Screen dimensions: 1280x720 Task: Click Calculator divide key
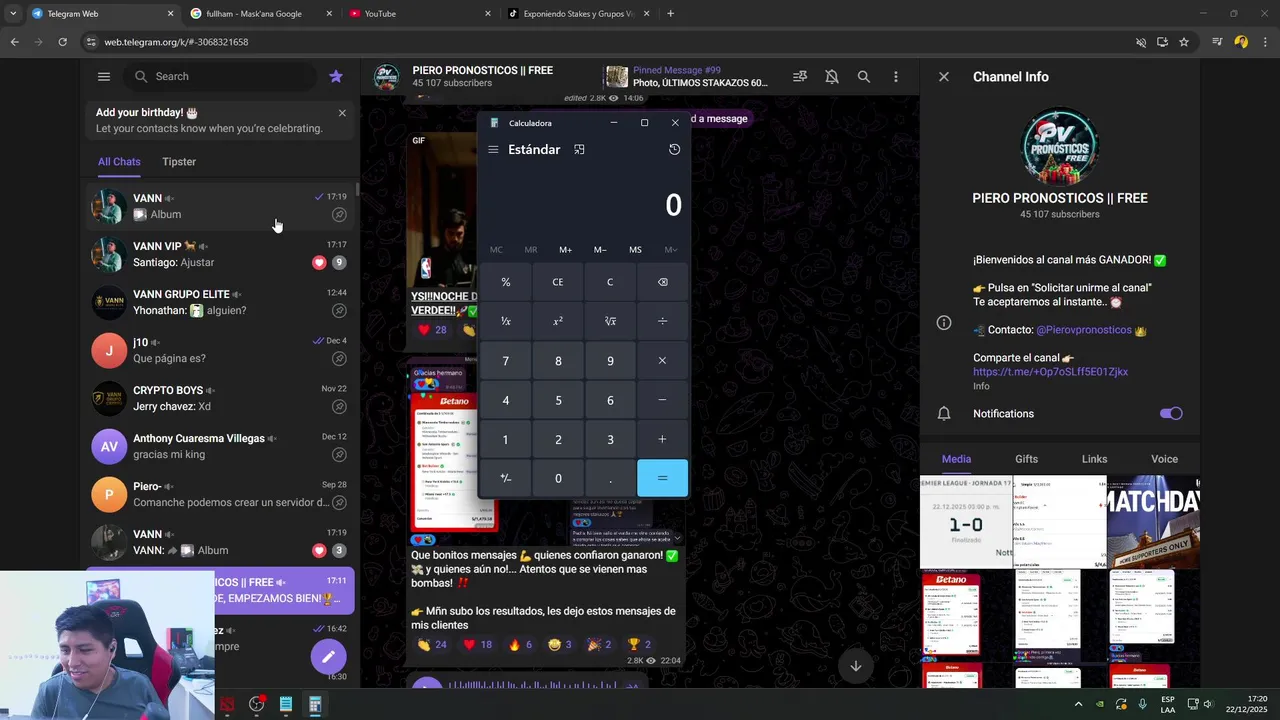coord(662,321)
